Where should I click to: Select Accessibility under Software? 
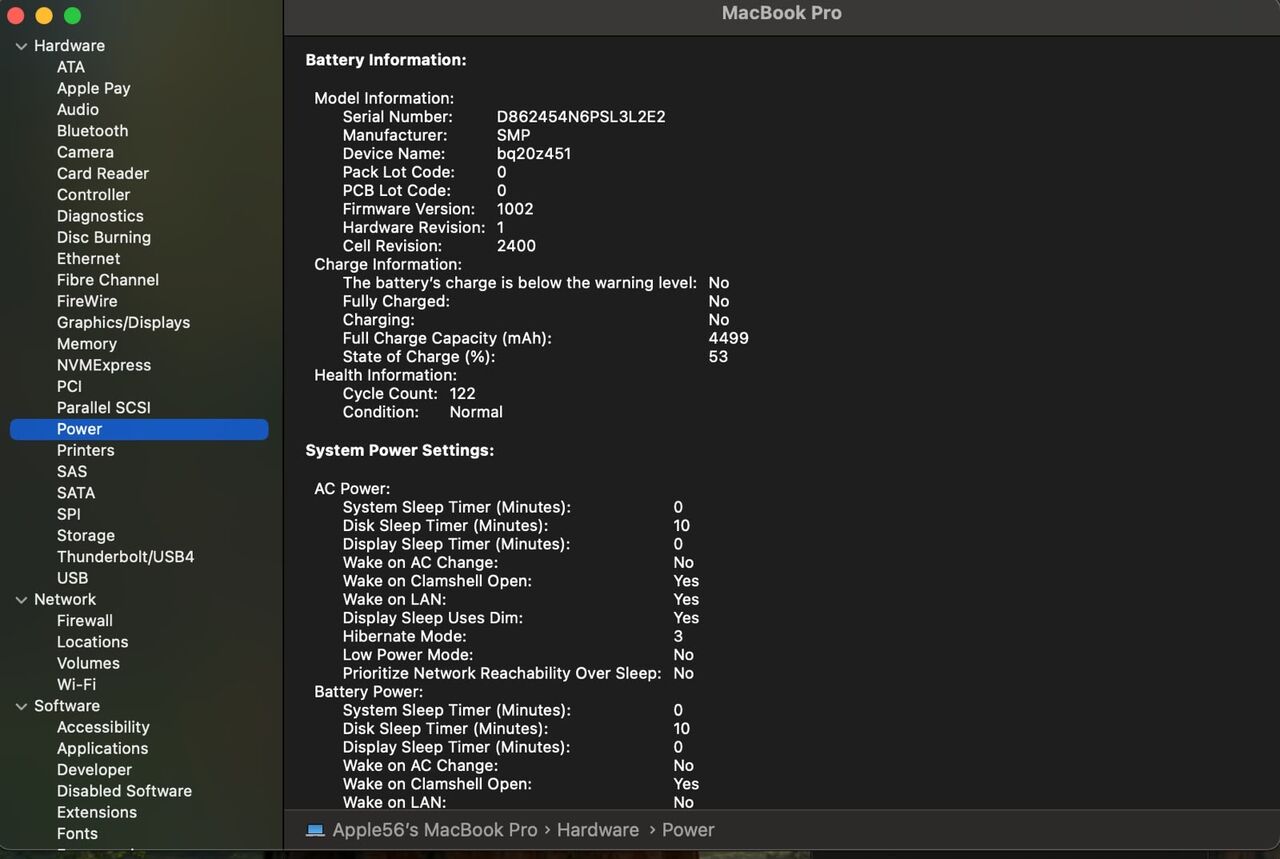click(x=103, y=727)
